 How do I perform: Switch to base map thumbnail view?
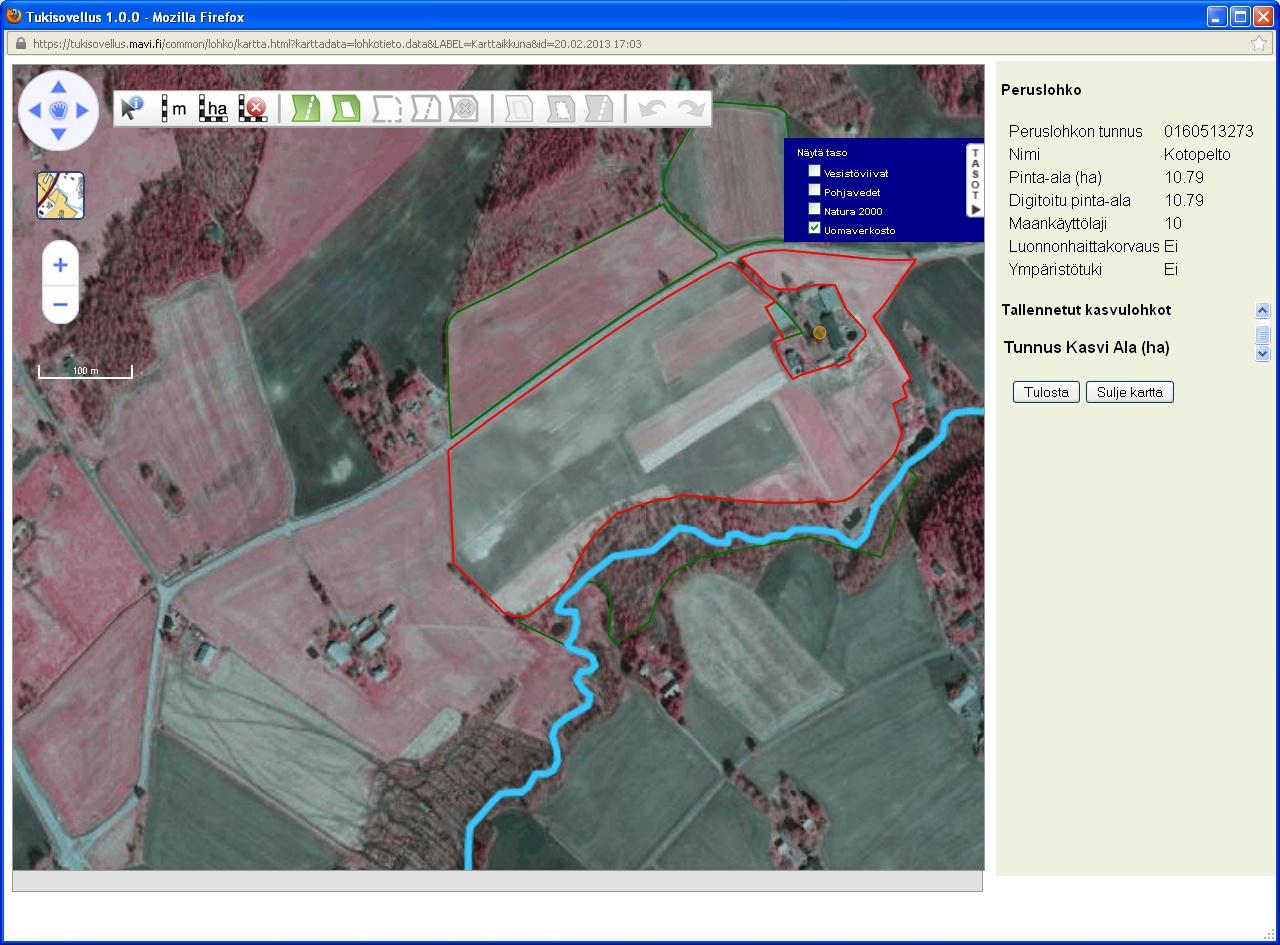pyautogui.click(x=61, y=195)
